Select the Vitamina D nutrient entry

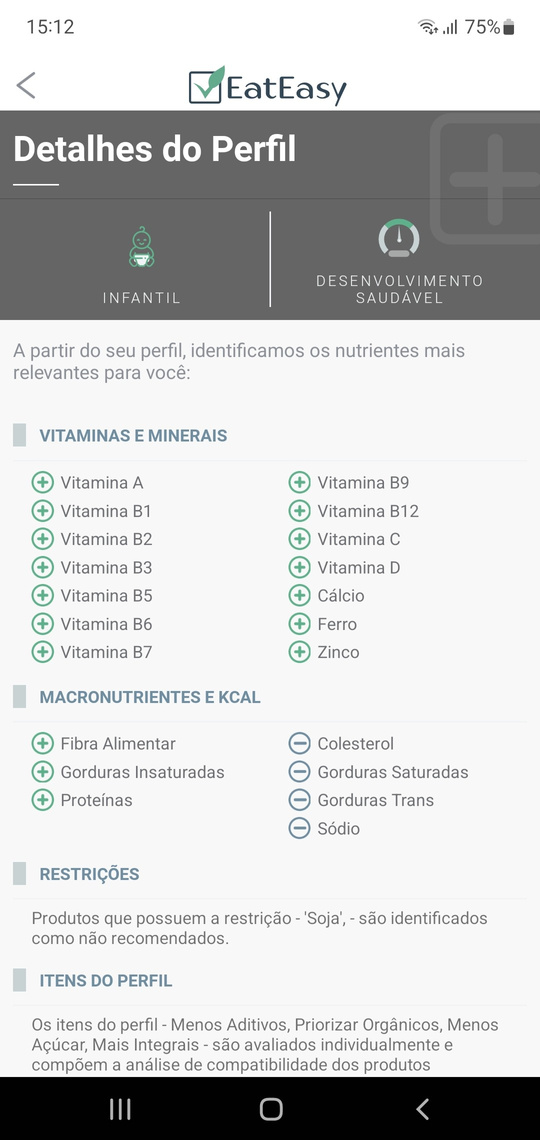(x=344, y=568)
